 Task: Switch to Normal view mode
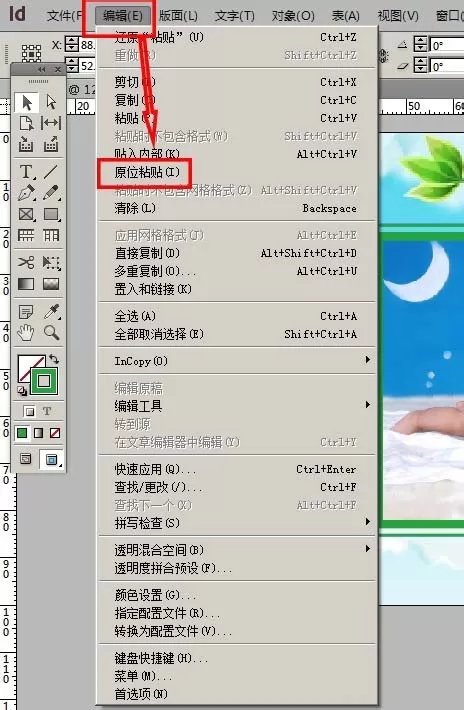click(x=26, y=459)
